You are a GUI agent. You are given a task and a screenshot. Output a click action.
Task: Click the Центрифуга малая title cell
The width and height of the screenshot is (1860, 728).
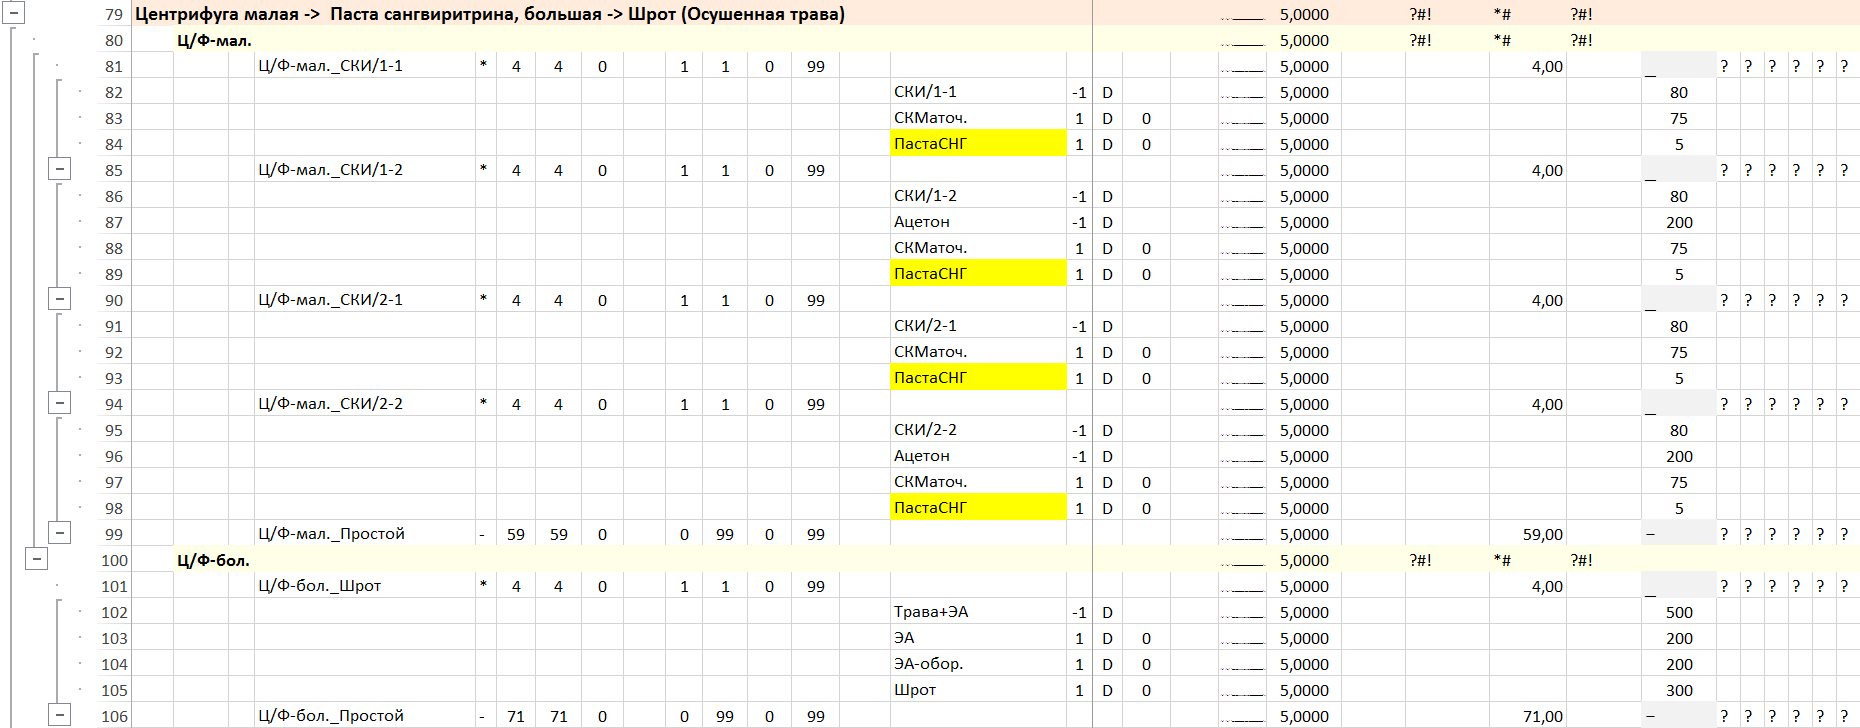tap(490, 14)
